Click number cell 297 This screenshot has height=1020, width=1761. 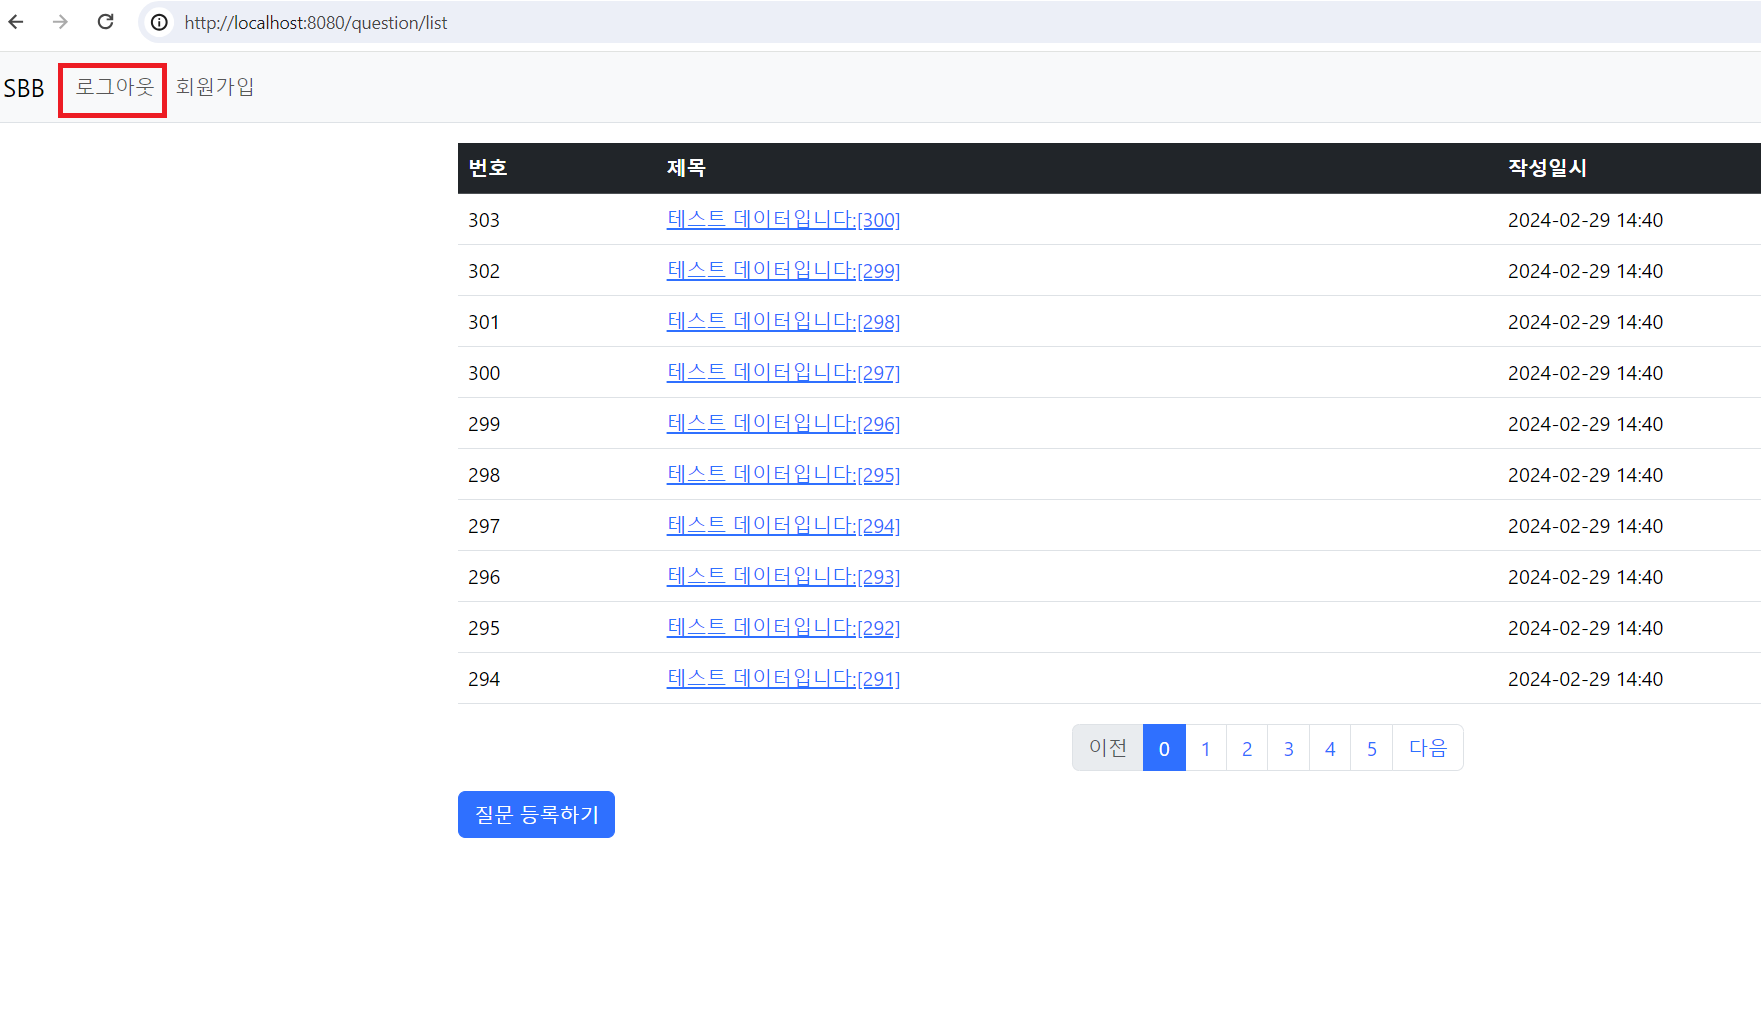pos(484,526)
